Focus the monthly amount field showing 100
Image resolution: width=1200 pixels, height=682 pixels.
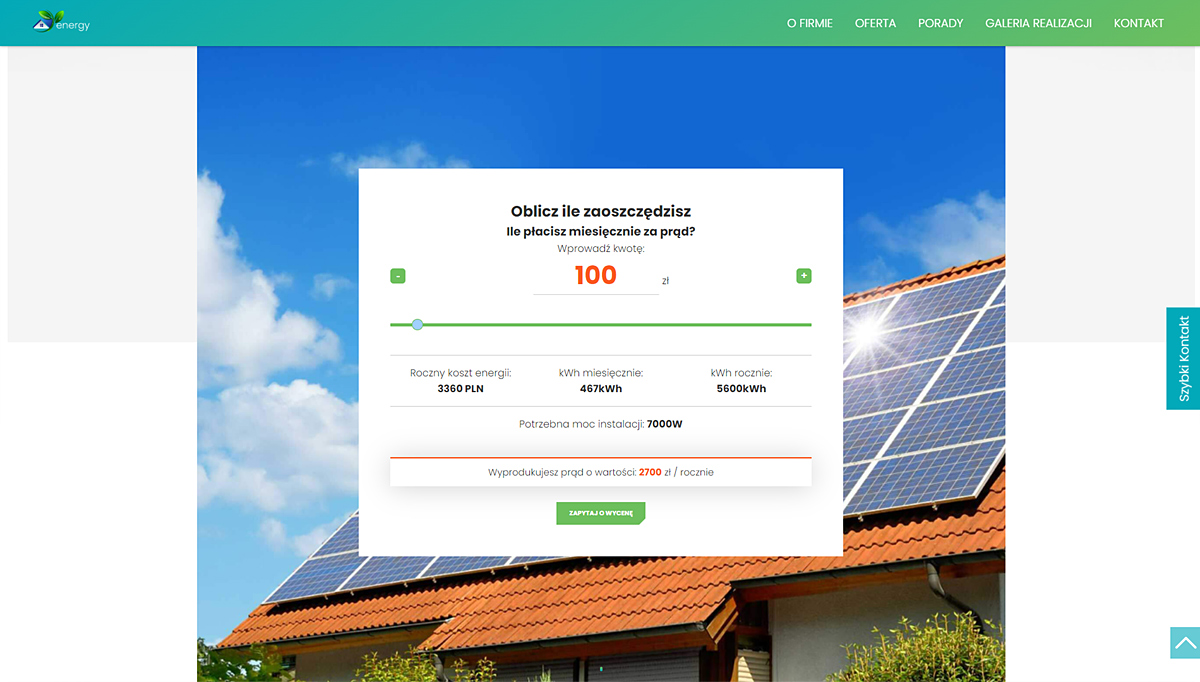595,276
